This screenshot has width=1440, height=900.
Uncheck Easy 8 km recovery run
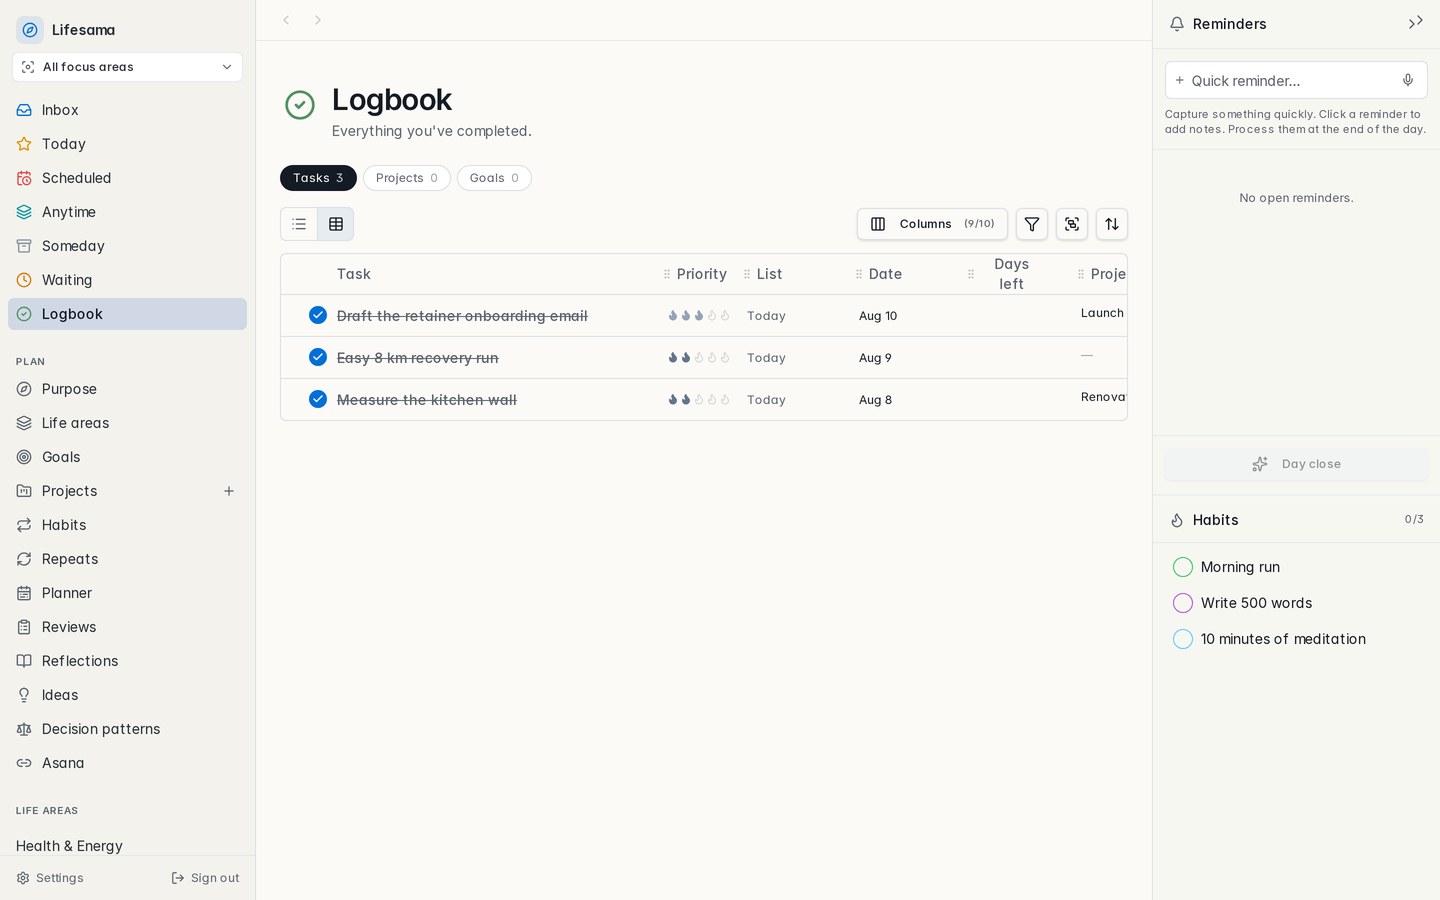[318, 357]
